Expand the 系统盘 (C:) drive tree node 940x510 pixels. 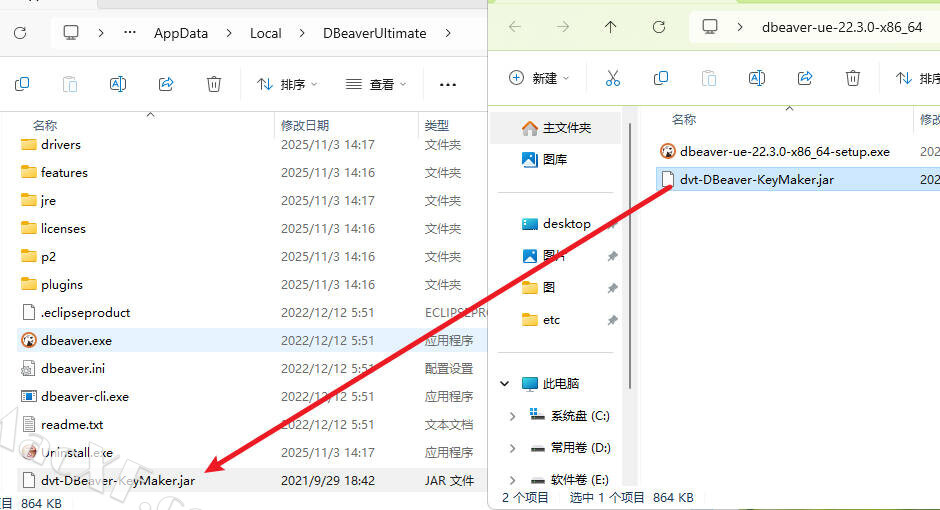coord(513,416)
